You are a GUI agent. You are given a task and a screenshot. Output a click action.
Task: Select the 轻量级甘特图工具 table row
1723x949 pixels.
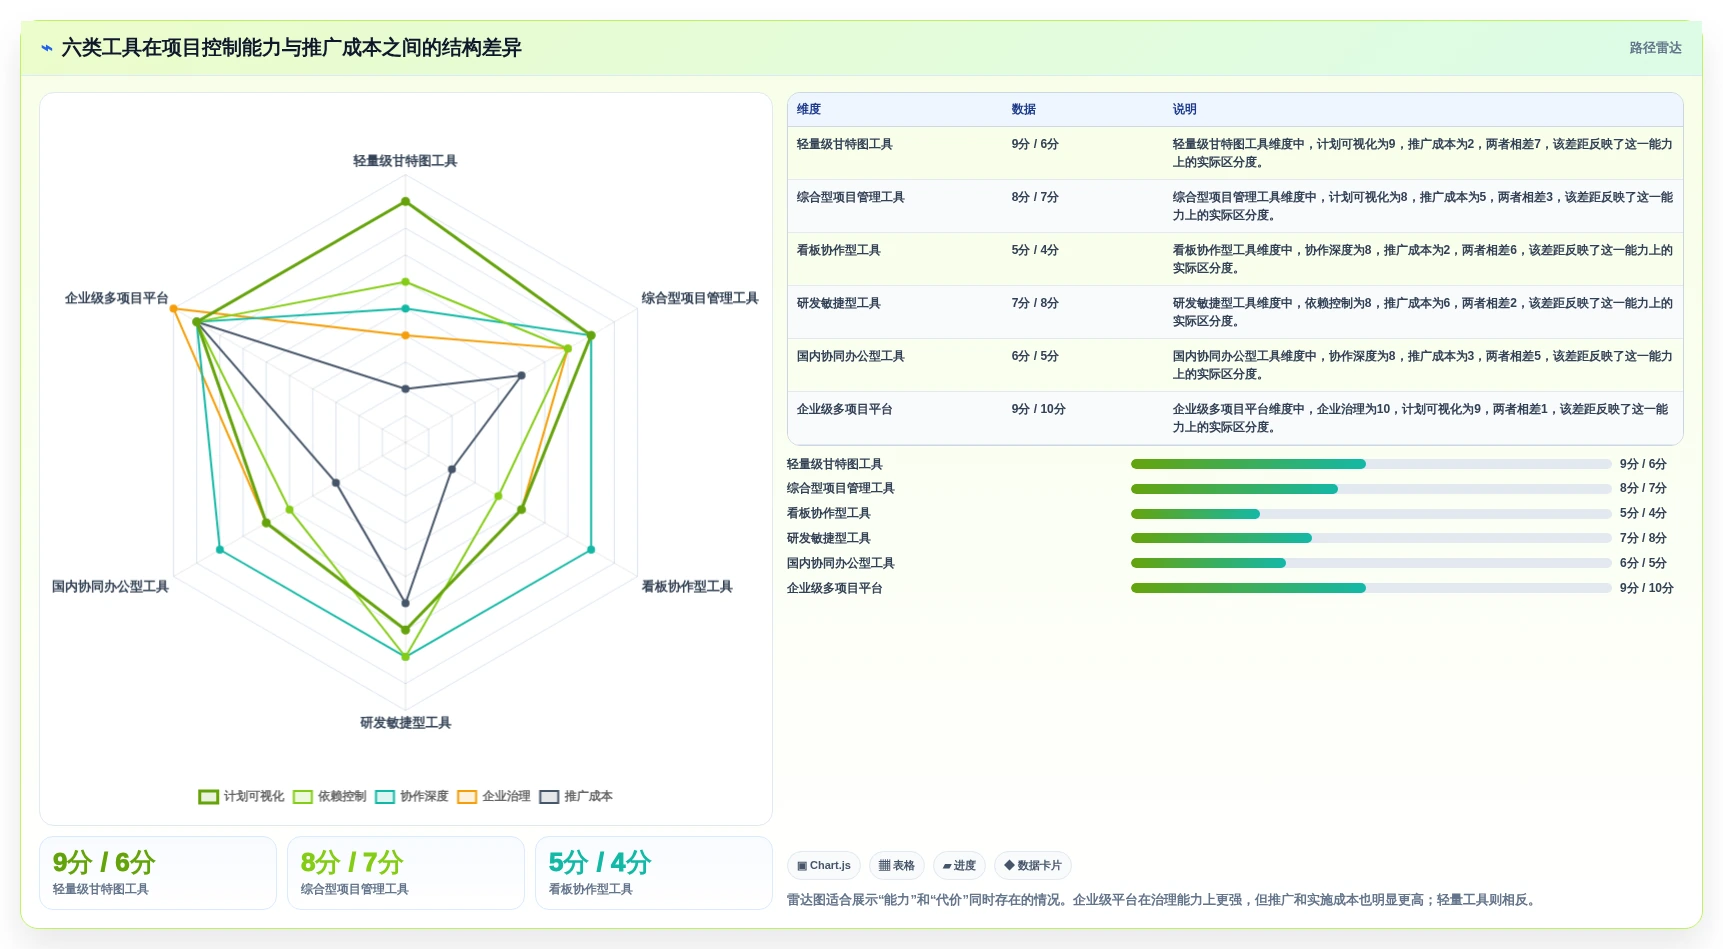click(1235, 153)
